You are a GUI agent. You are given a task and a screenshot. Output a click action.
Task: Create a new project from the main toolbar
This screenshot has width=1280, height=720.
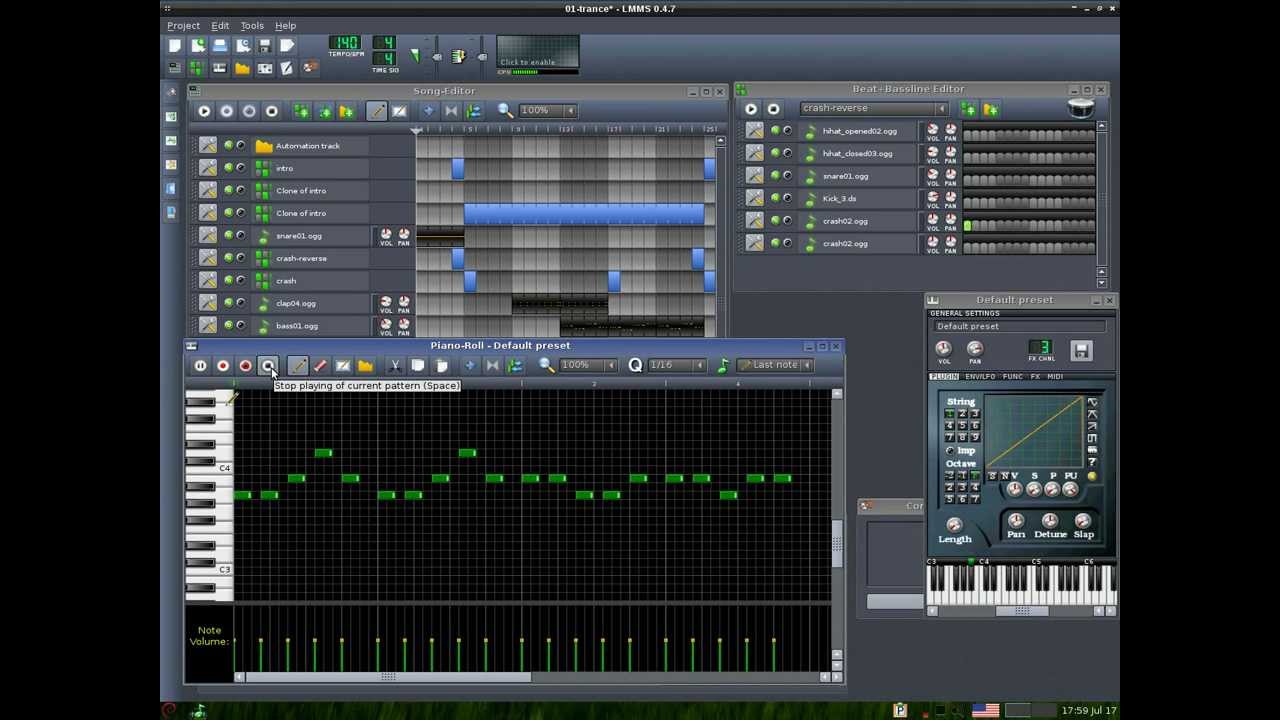[175, 45]
